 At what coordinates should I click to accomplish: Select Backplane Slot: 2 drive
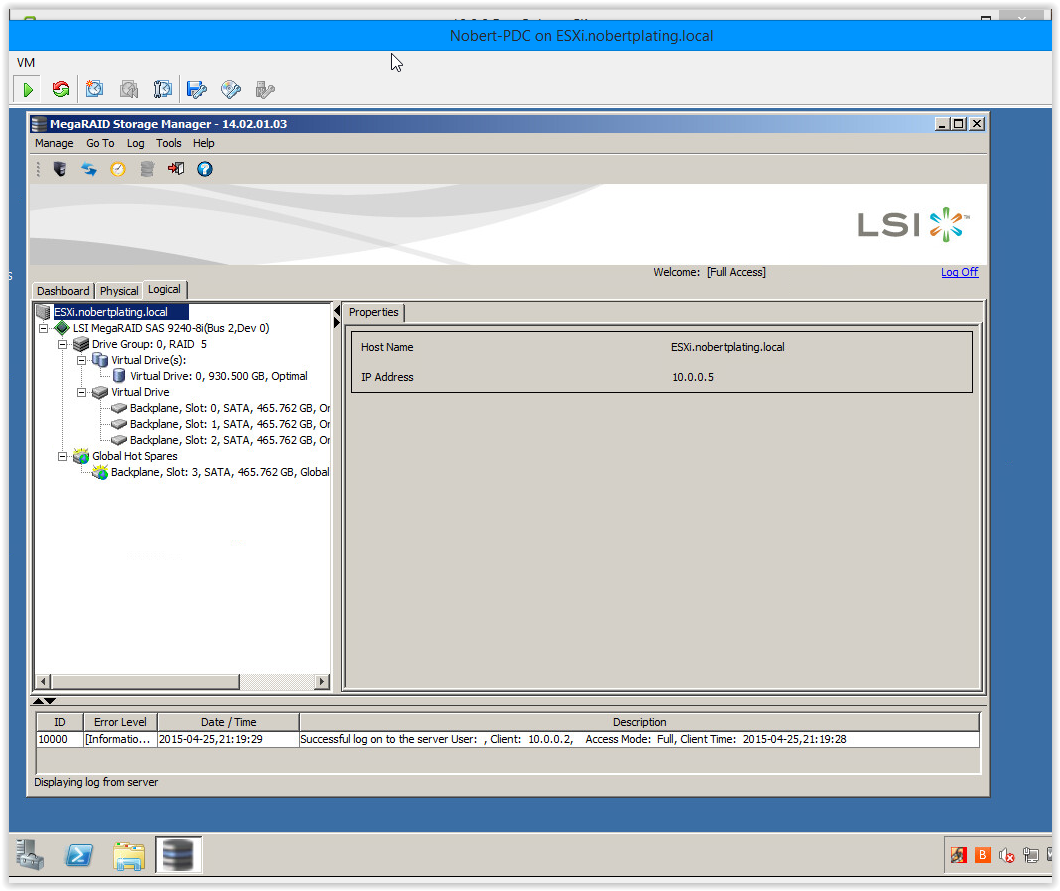(x=230, y=440)
